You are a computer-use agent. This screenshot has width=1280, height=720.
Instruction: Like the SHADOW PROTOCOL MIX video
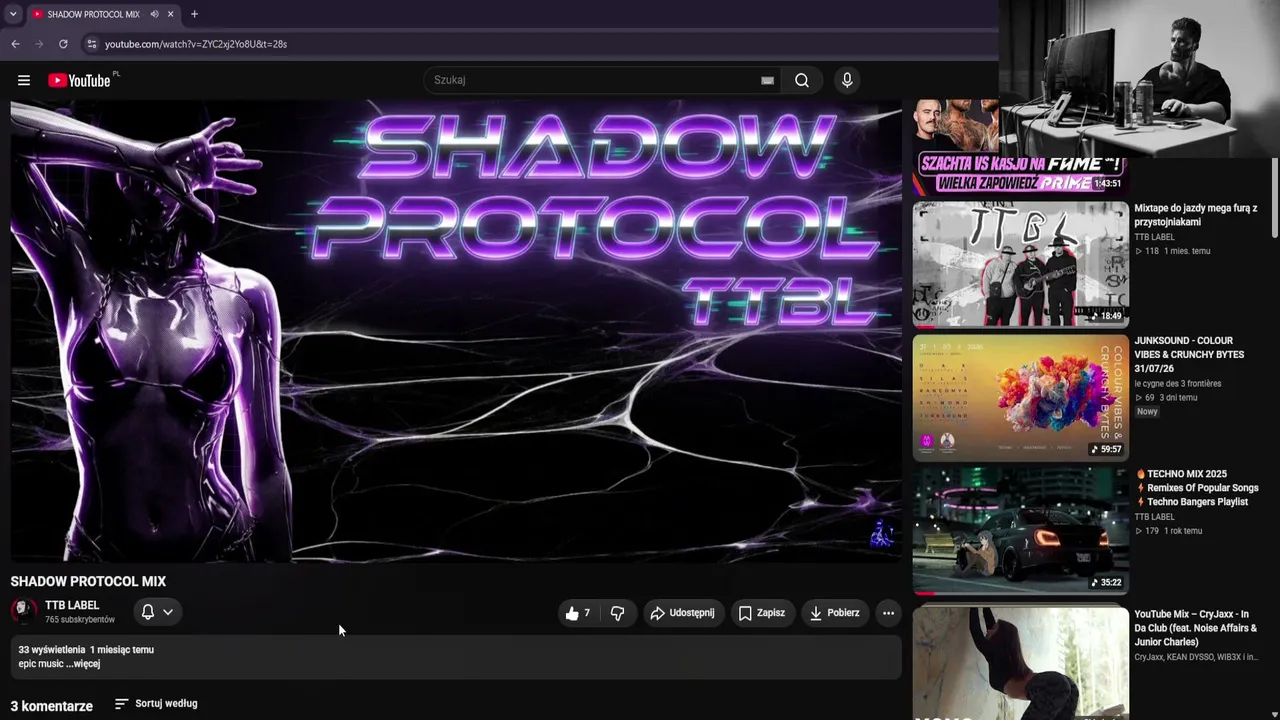click(578, 613)
